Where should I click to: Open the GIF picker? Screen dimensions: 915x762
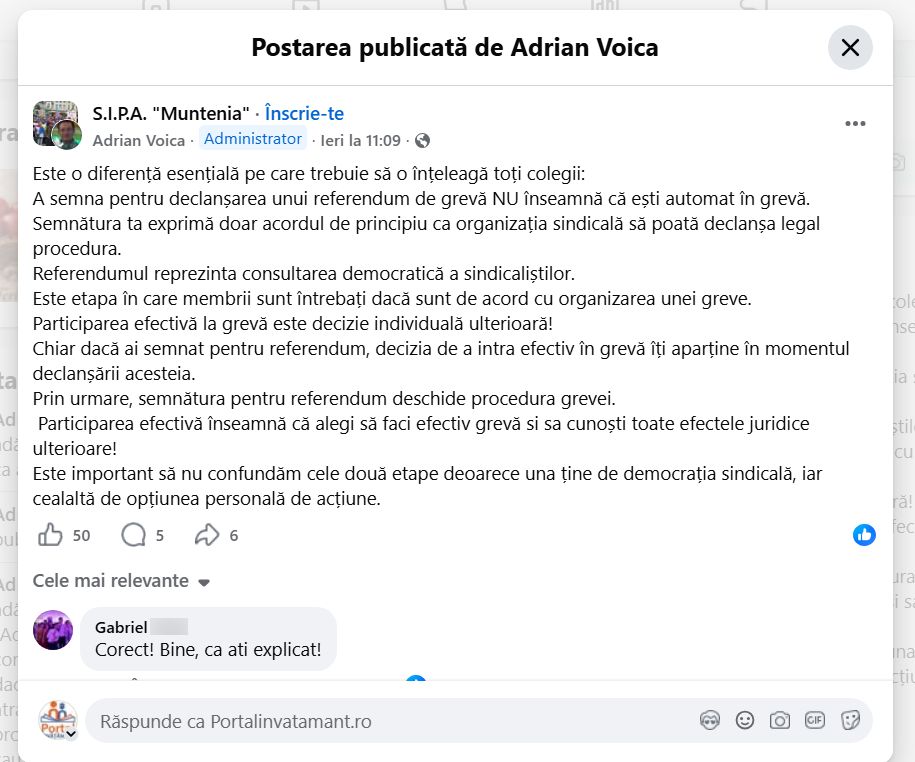(815, 720)
